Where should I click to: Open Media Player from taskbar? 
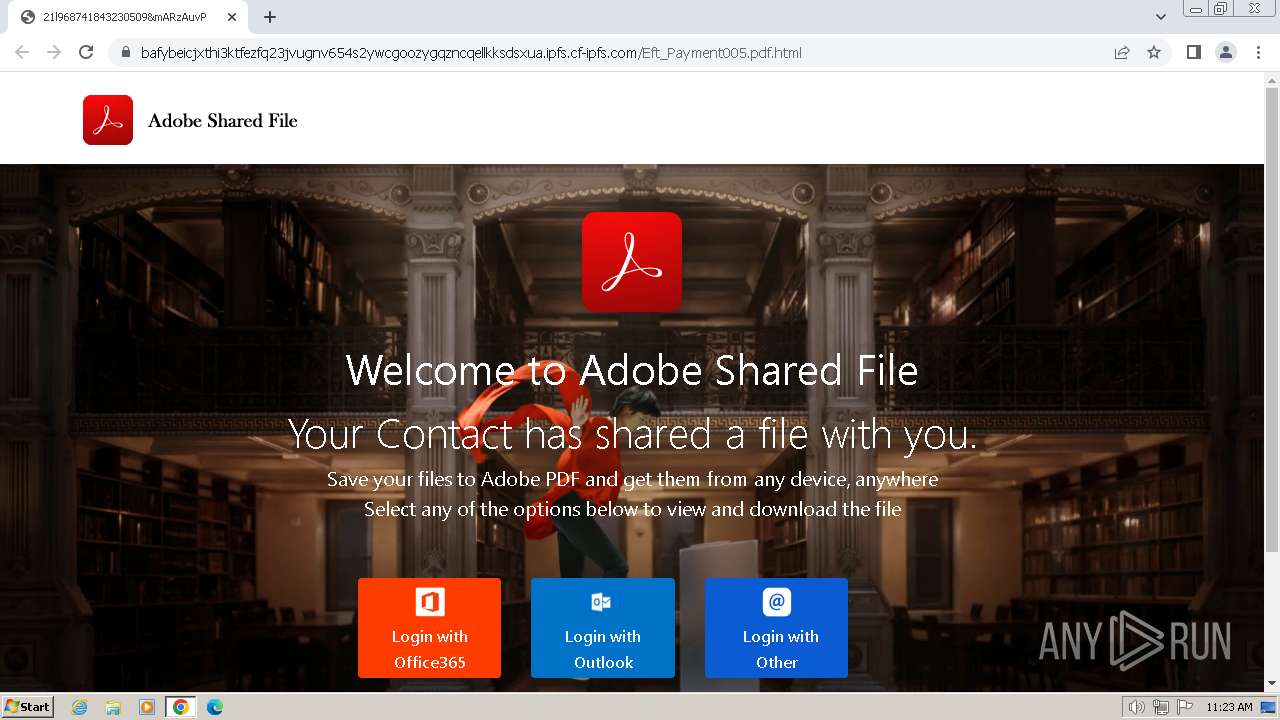[147, 707]
